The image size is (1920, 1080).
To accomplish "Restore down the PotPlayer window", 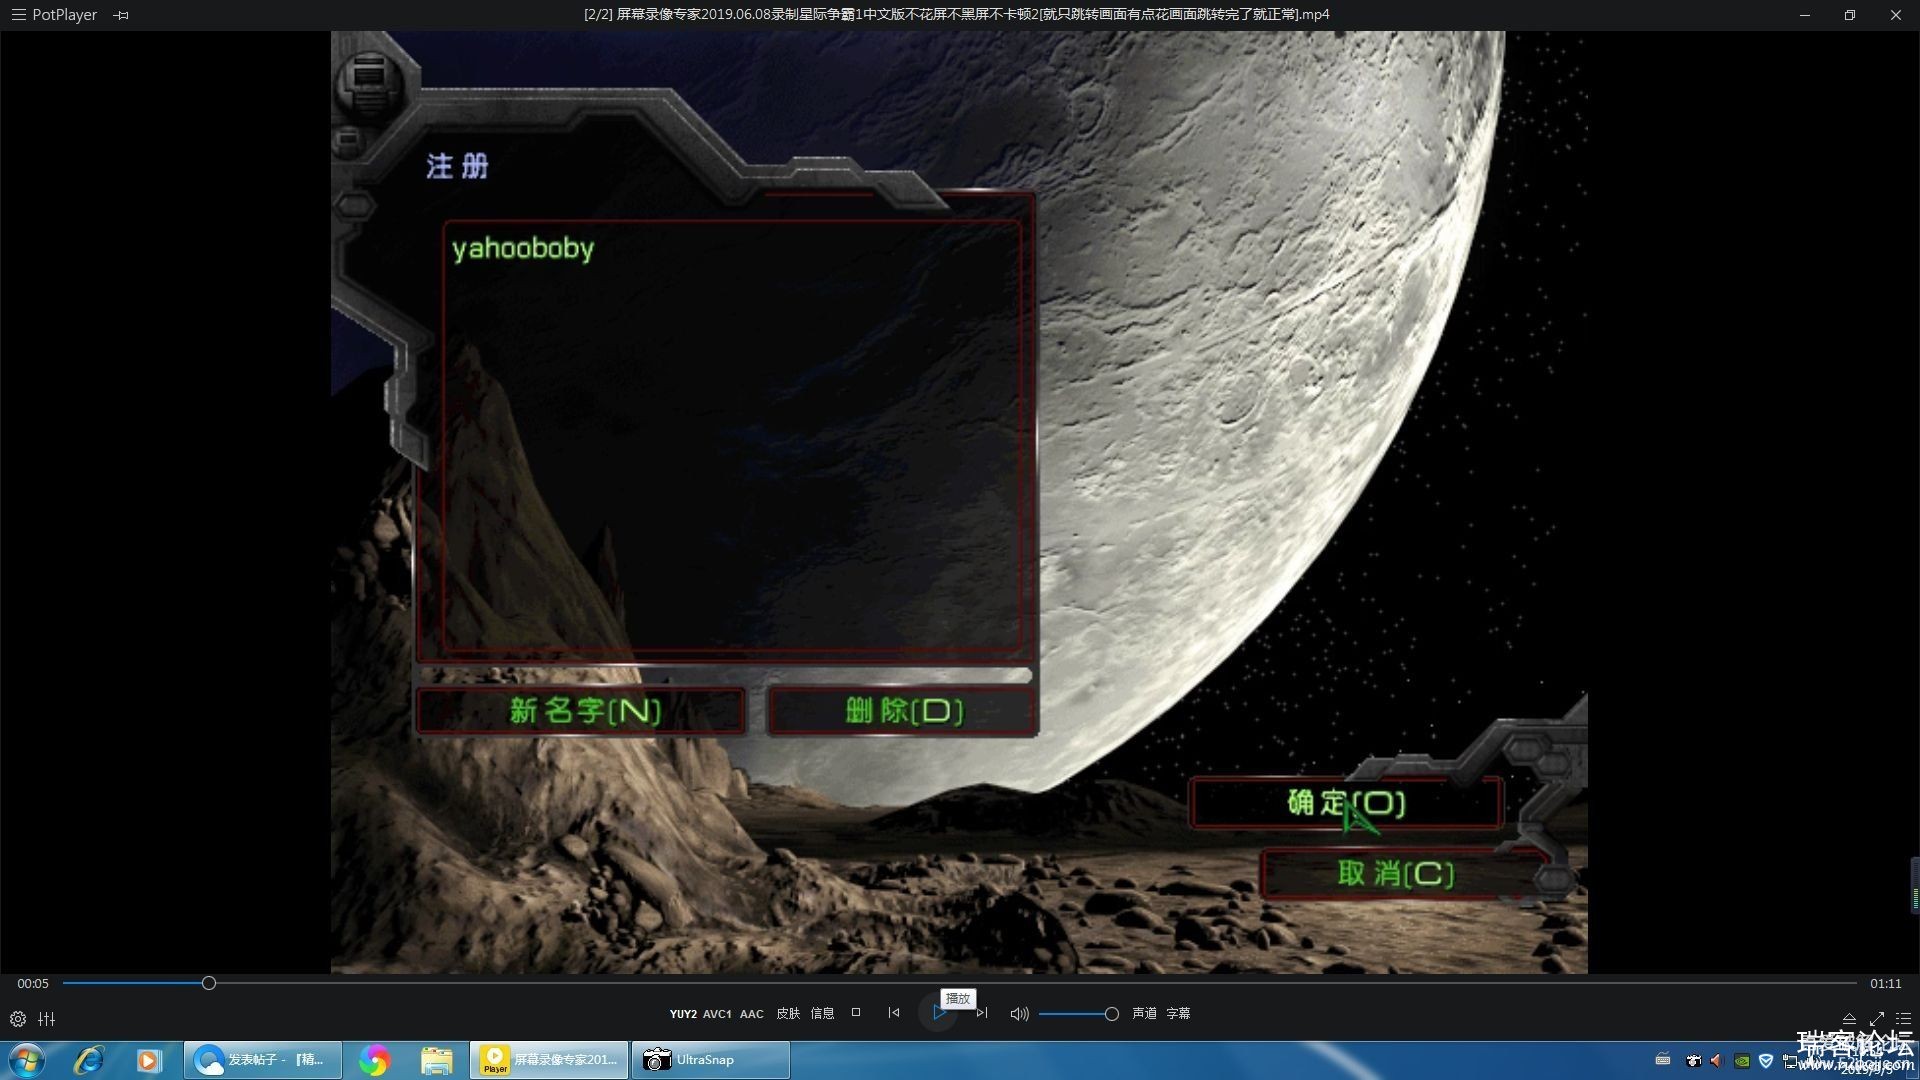I will (x=1850, y=15).
